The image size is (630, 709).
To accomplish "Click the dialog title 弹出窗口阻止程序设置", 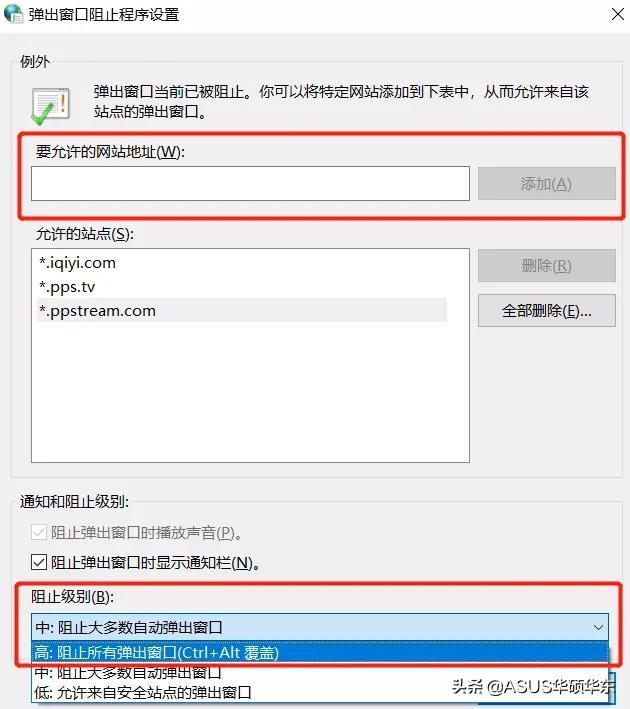I will pyautogui.click(x=104, y=14).
